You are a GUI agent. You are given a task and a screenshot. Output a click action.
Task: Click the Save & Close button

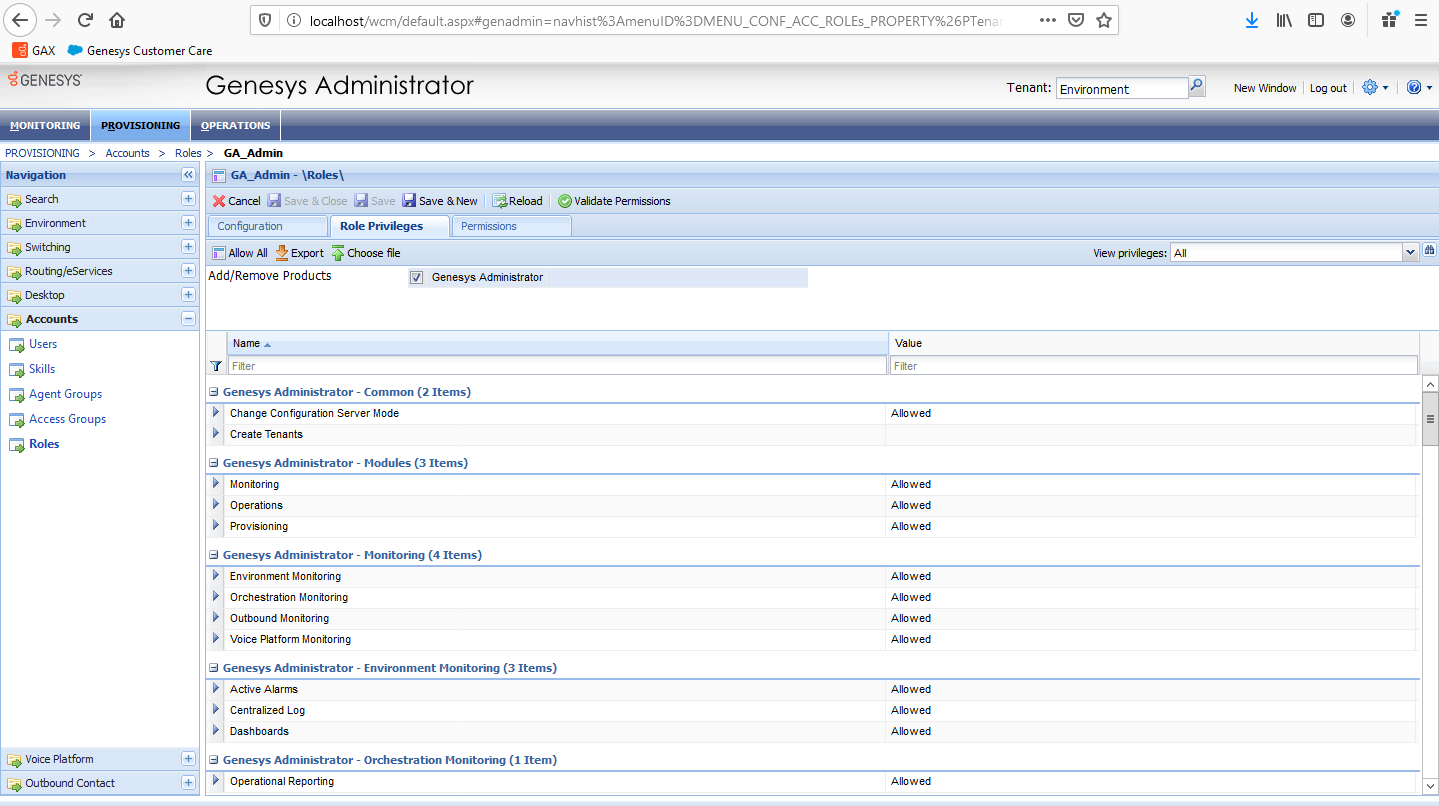[x=307, y=200]
